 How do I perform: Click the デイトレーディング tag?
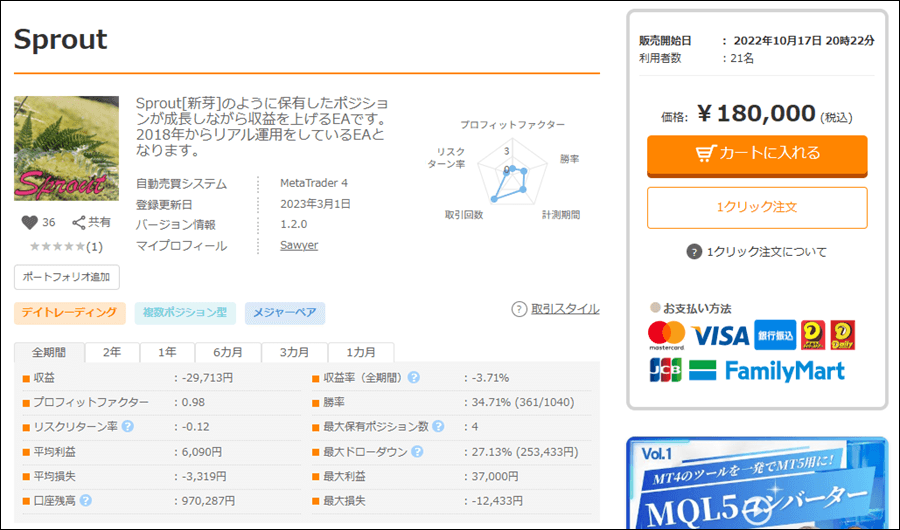click(70, 314)
